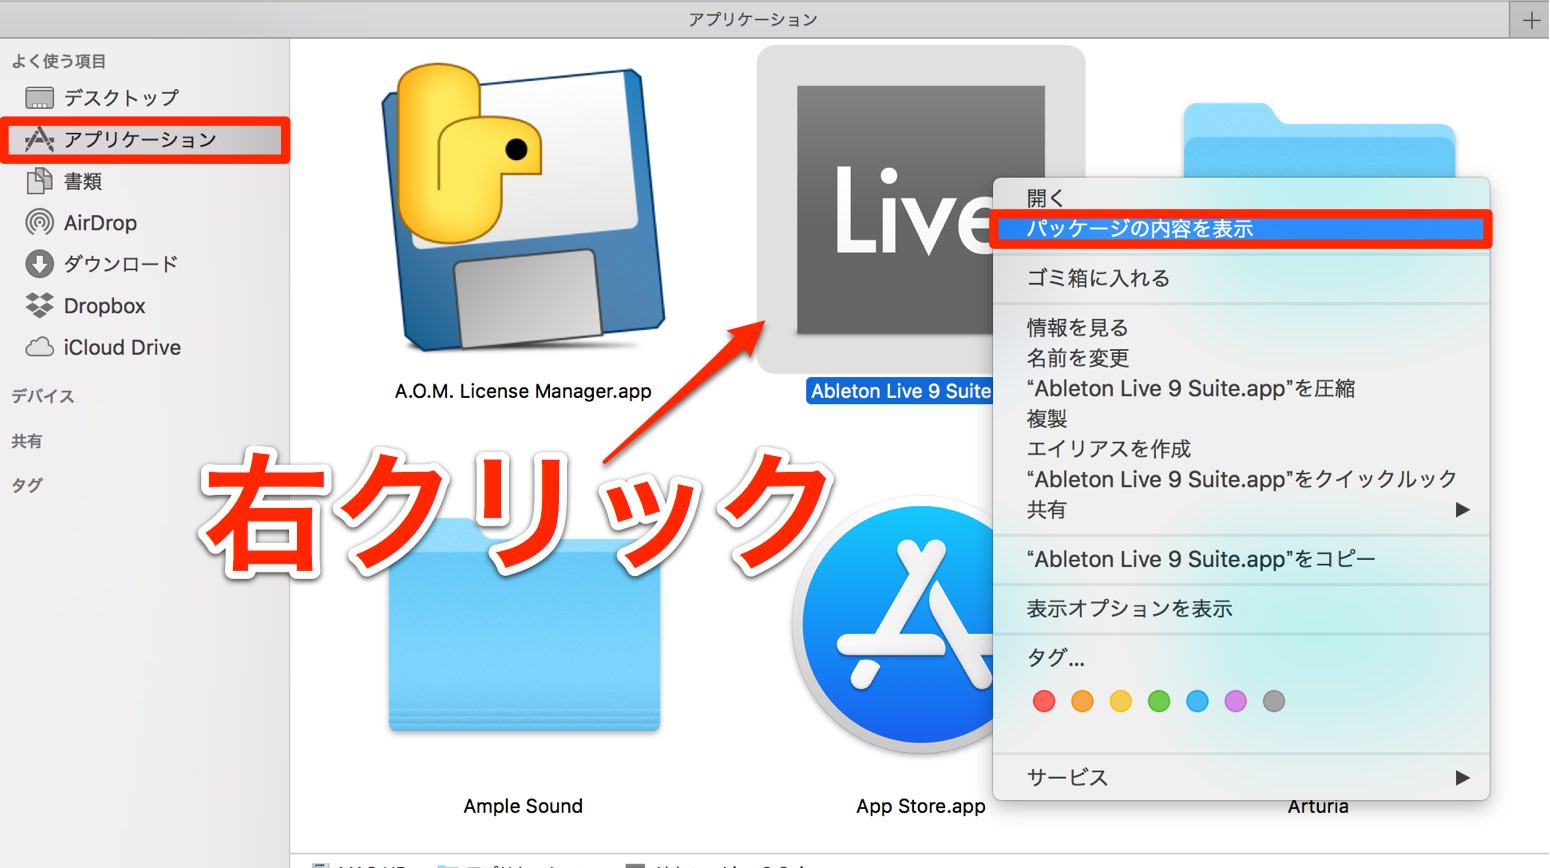Image resolution: width=1550 pixels, height=868 pixels.
Task: Choose 開く from the context menu
Action: (x=1240, y=198)
